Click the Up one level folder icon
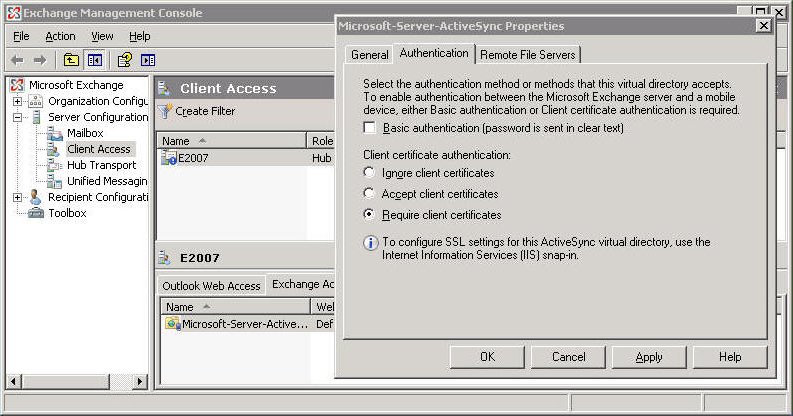Viewport: 793px width, 416px height. pos(71,61)
